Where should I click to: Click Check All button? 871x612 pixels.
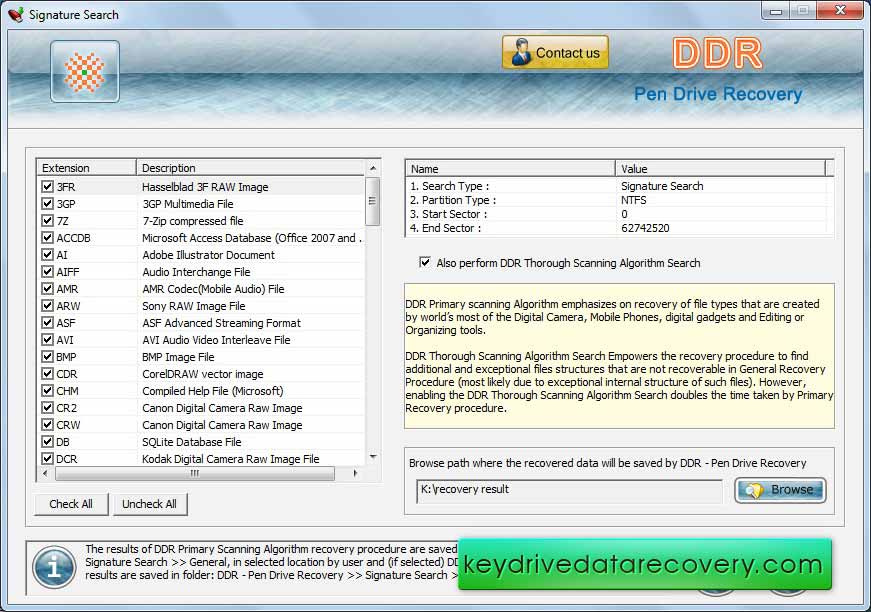tap(71, 504)
